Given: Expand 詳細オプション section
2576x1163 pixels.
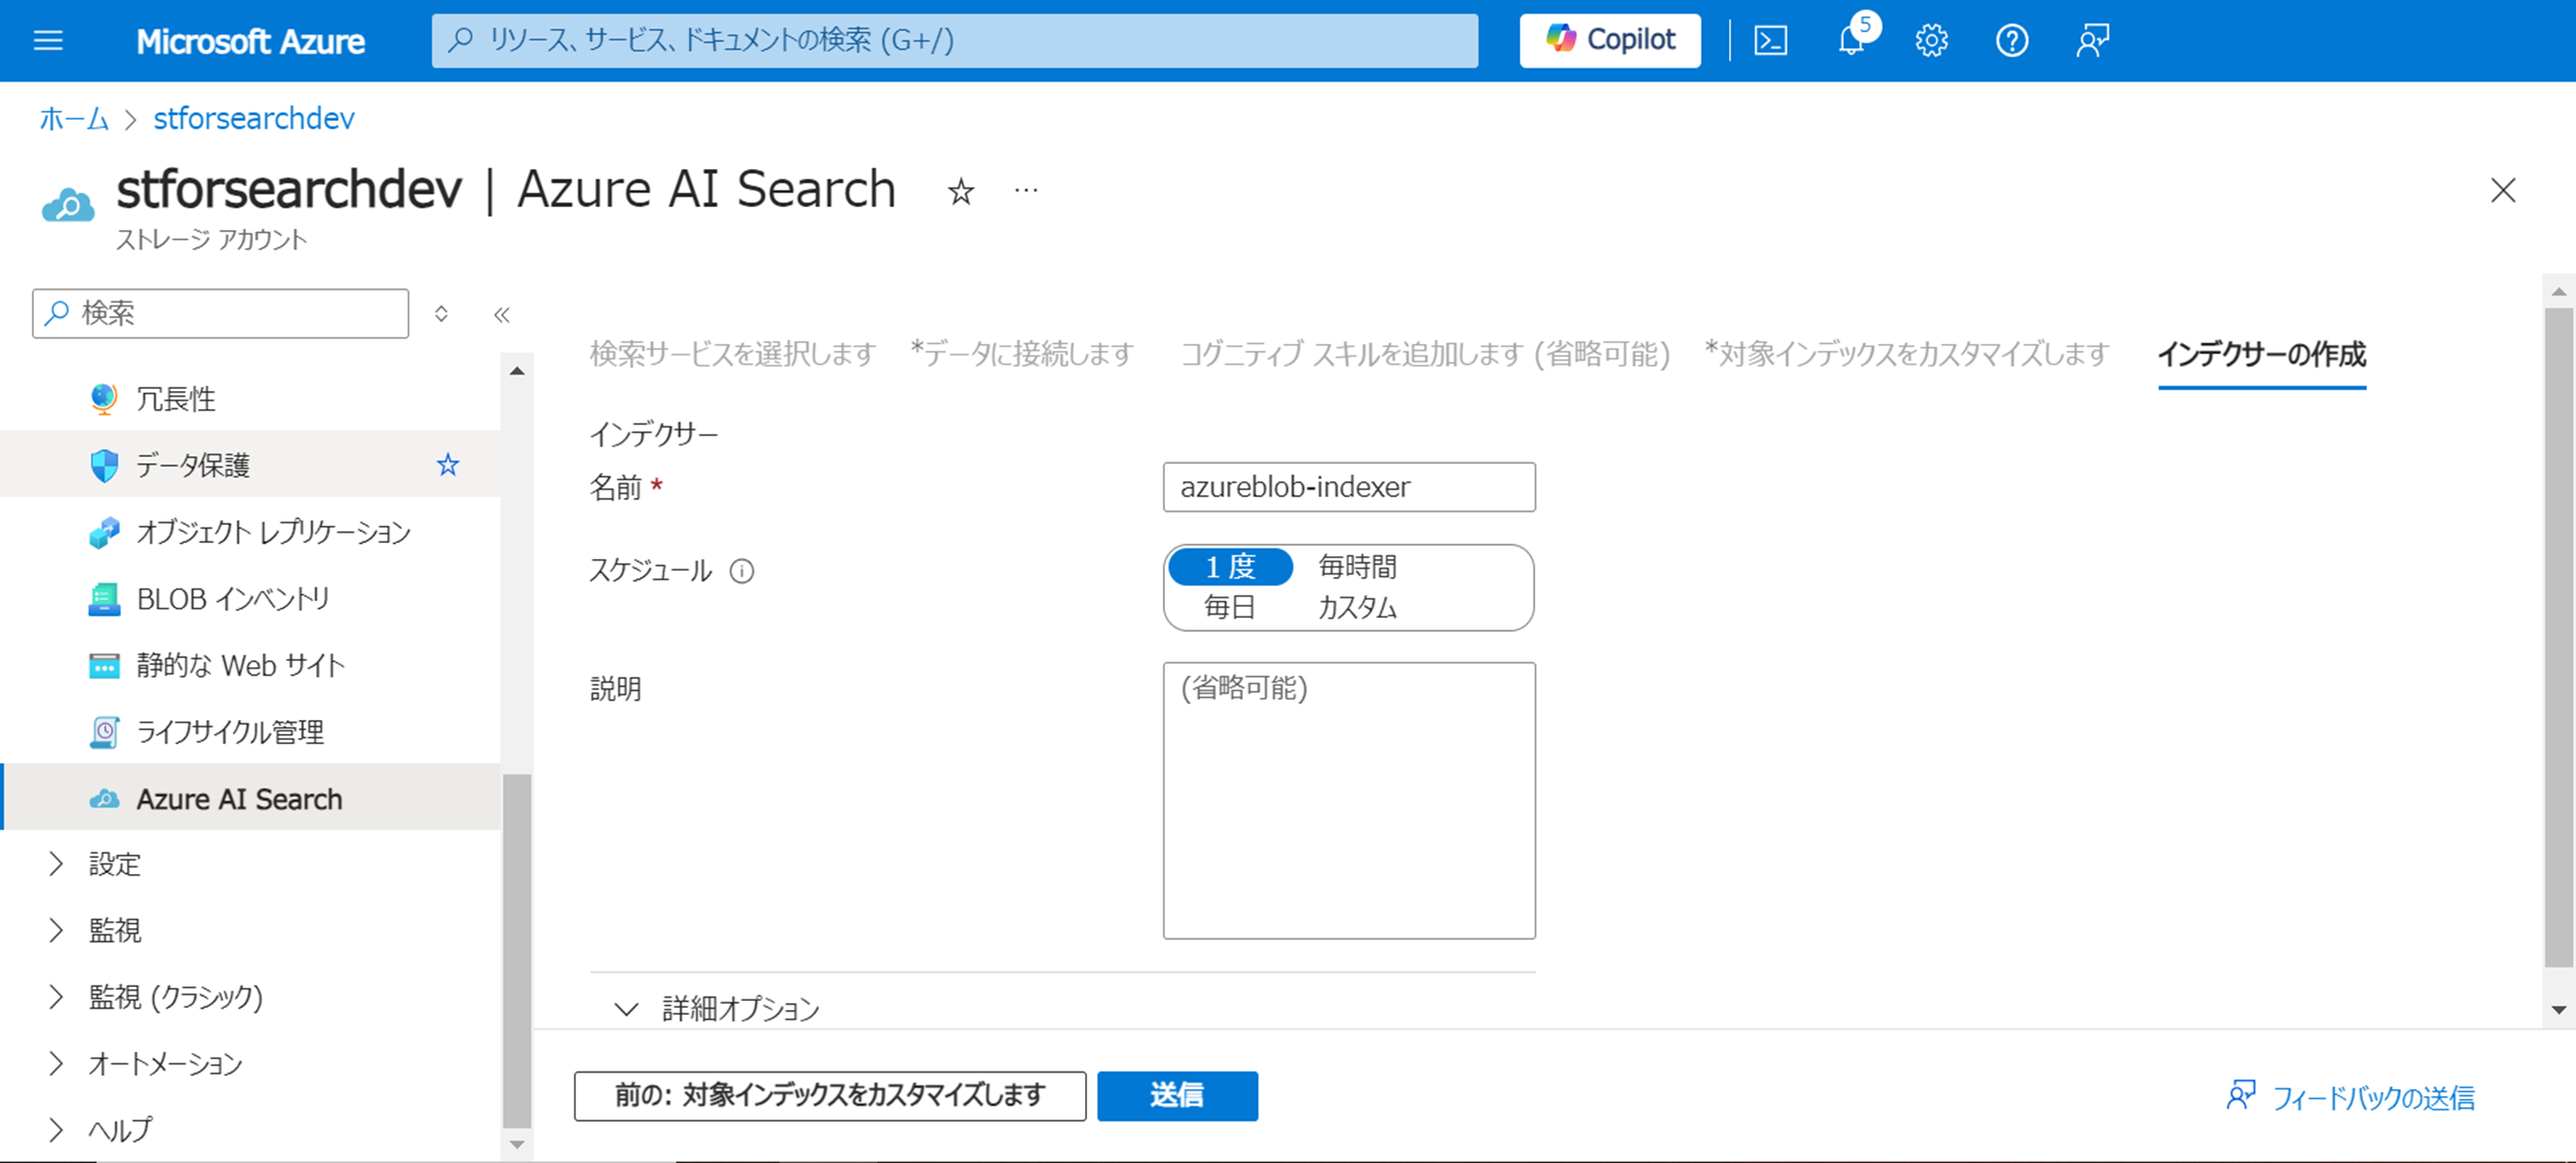Looking at the screenshot, I should (x=716, y=1008).
